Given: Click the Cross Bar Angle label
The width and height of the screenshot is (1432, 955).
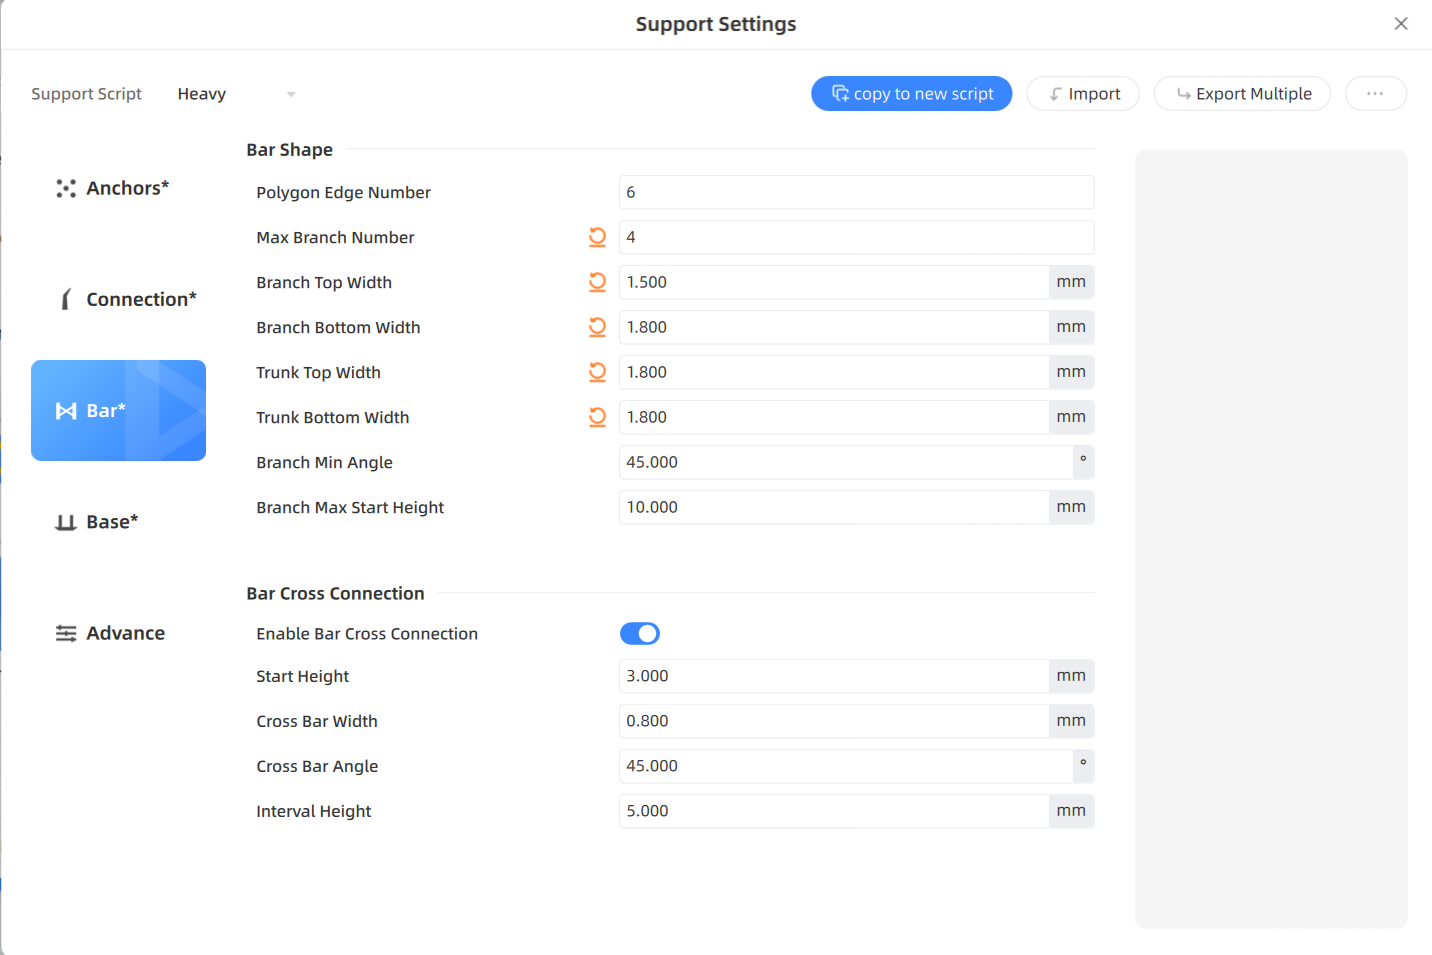Looking at the screenshot, I should pyautogui.click(x=317, y=766).
